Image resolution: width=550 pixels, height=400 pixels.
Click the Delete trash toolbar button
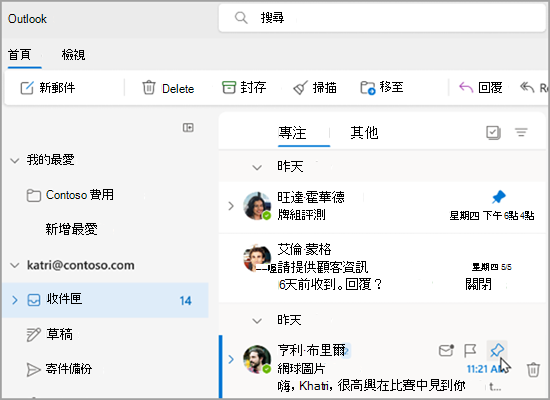pos(168,88)
